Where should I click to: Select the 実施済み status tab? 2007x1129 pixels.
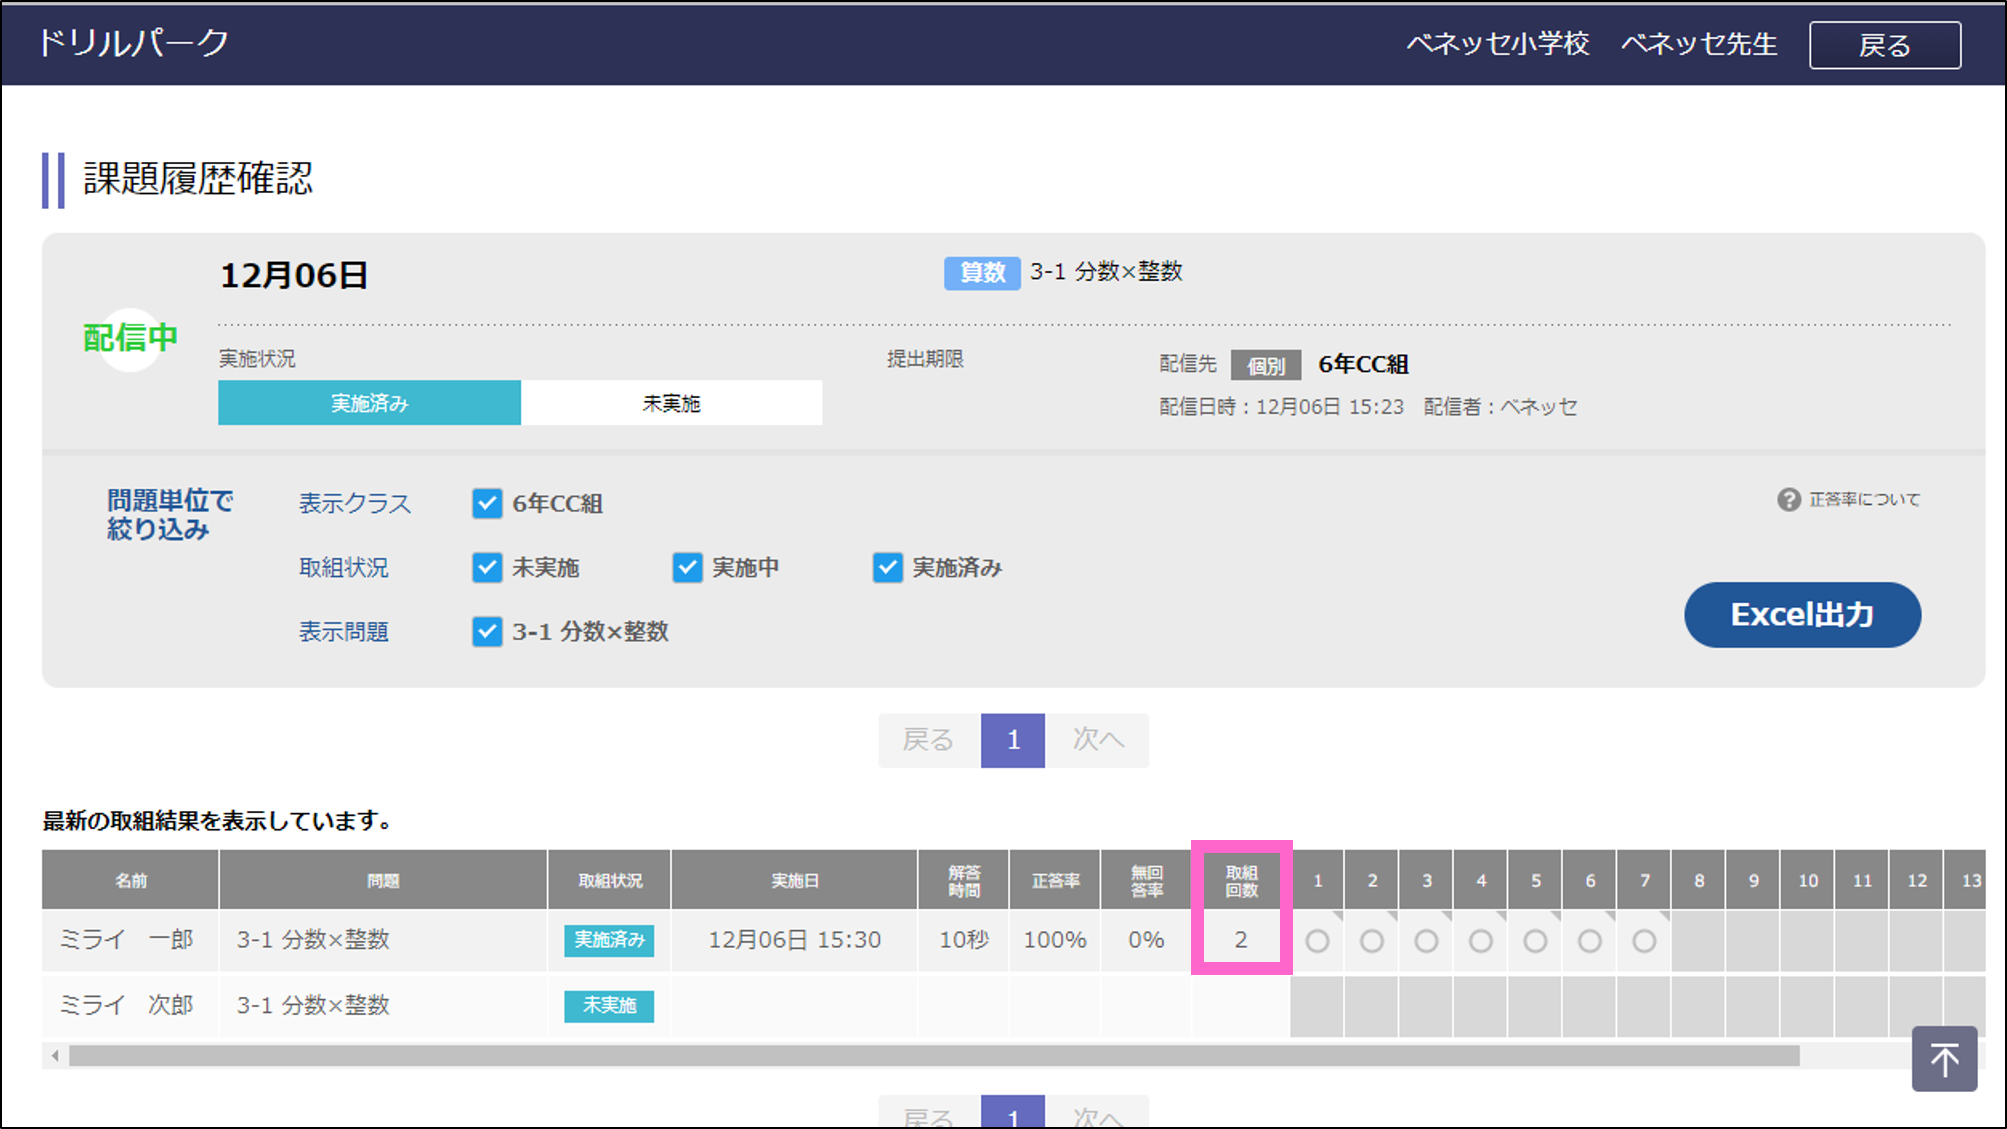tap(369, 403)
